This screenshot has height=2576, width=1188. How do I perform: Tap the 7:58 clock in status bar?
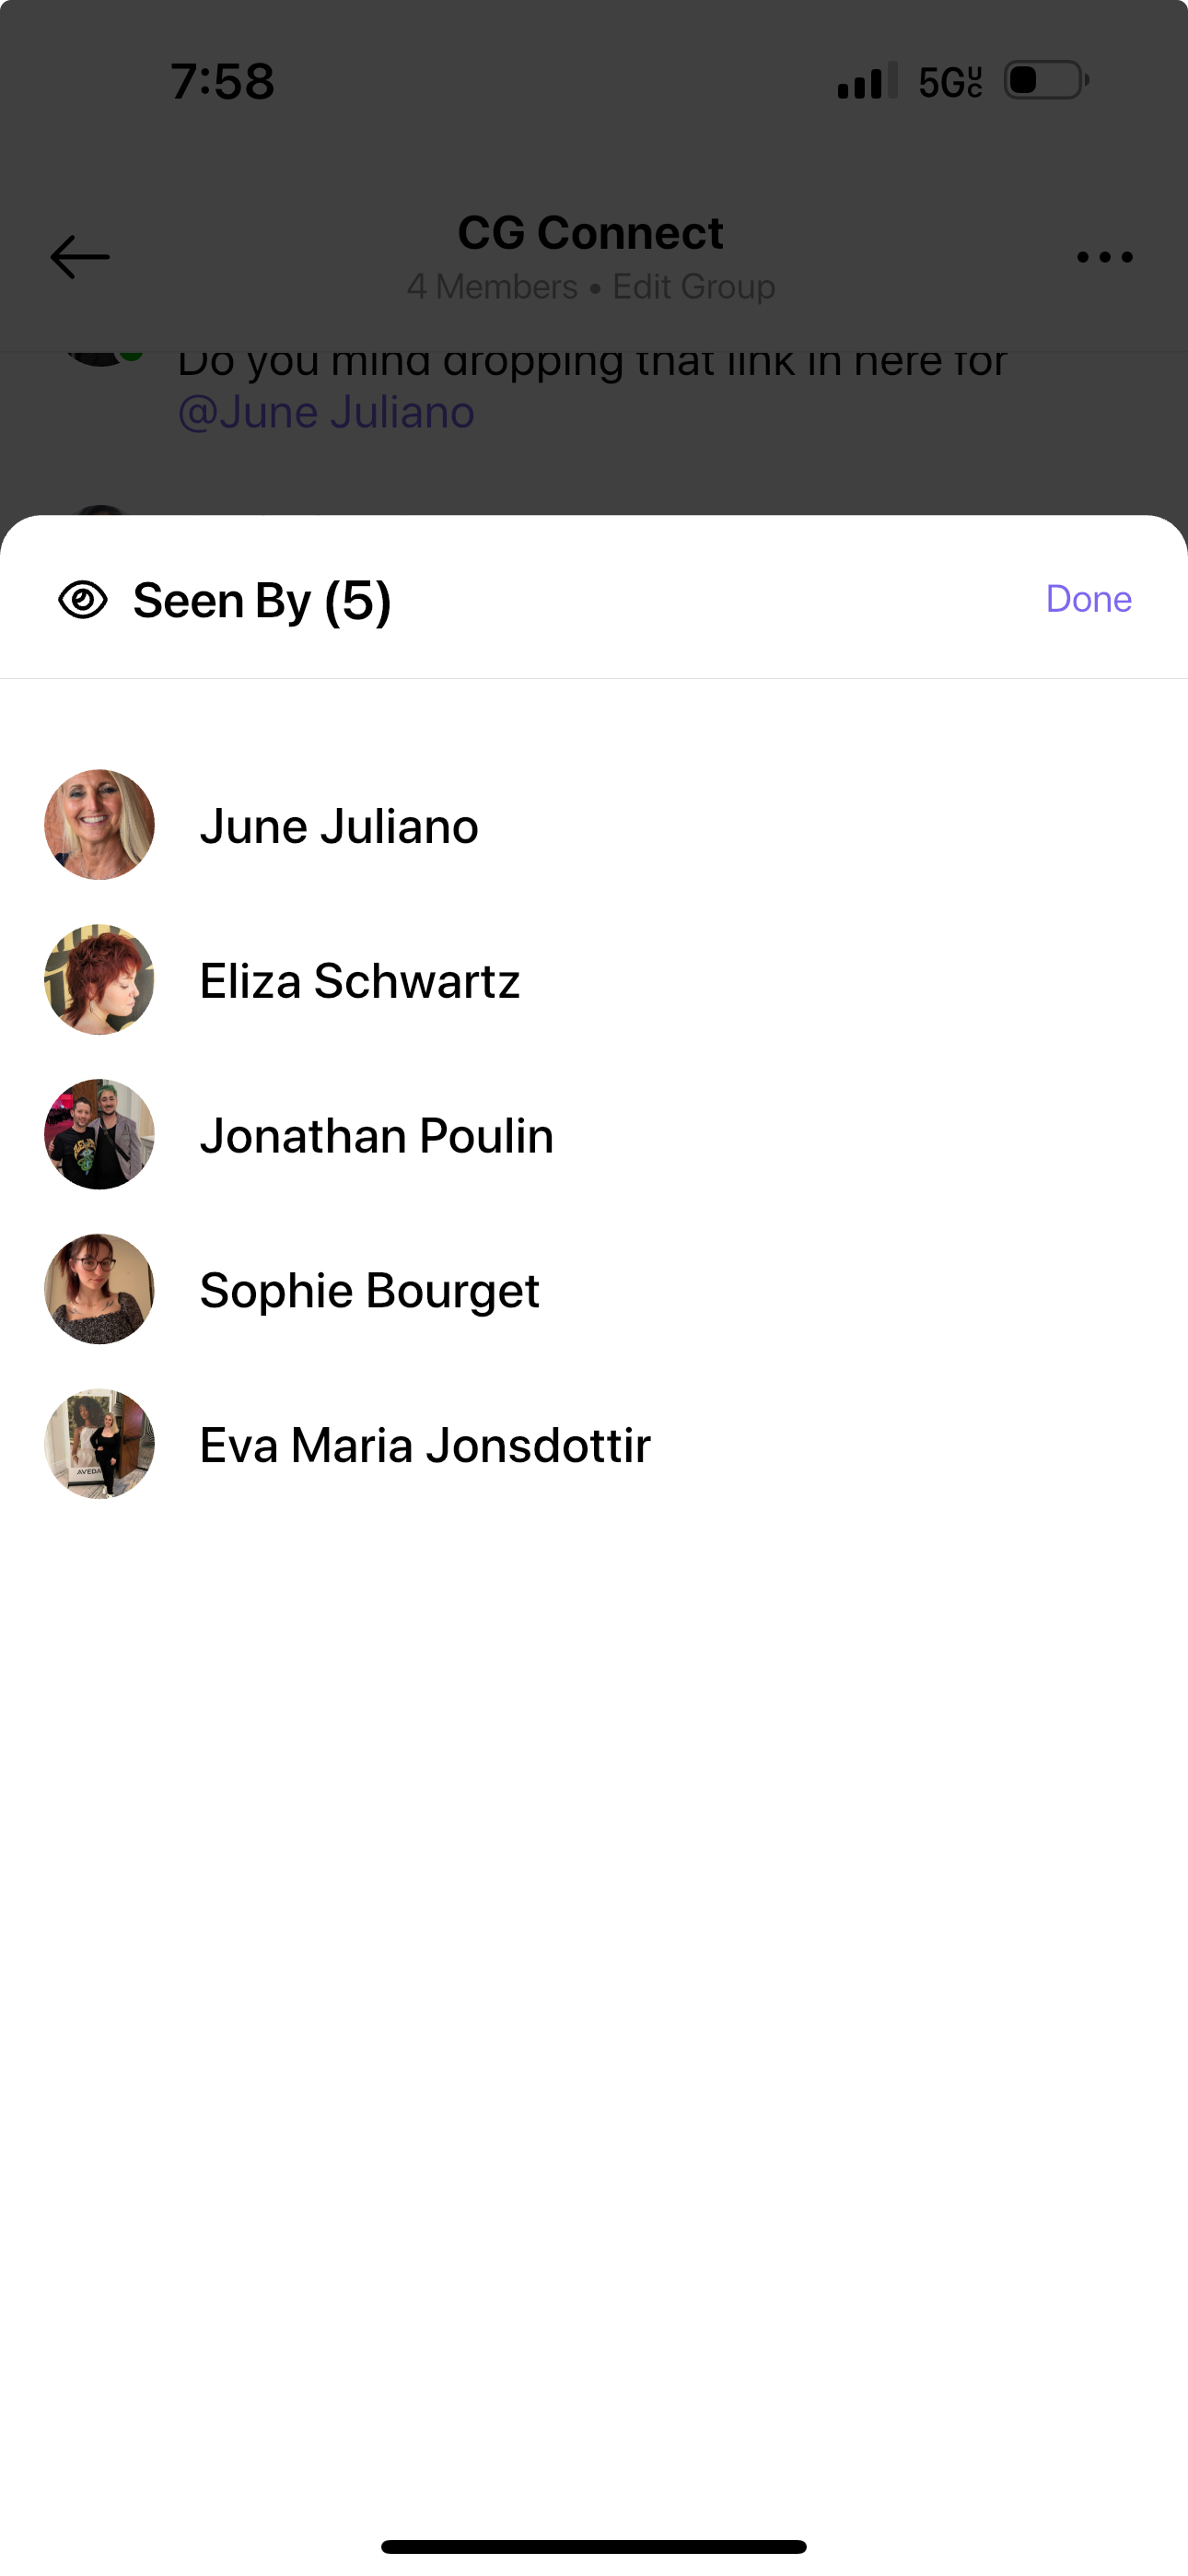tap(222, 82)
